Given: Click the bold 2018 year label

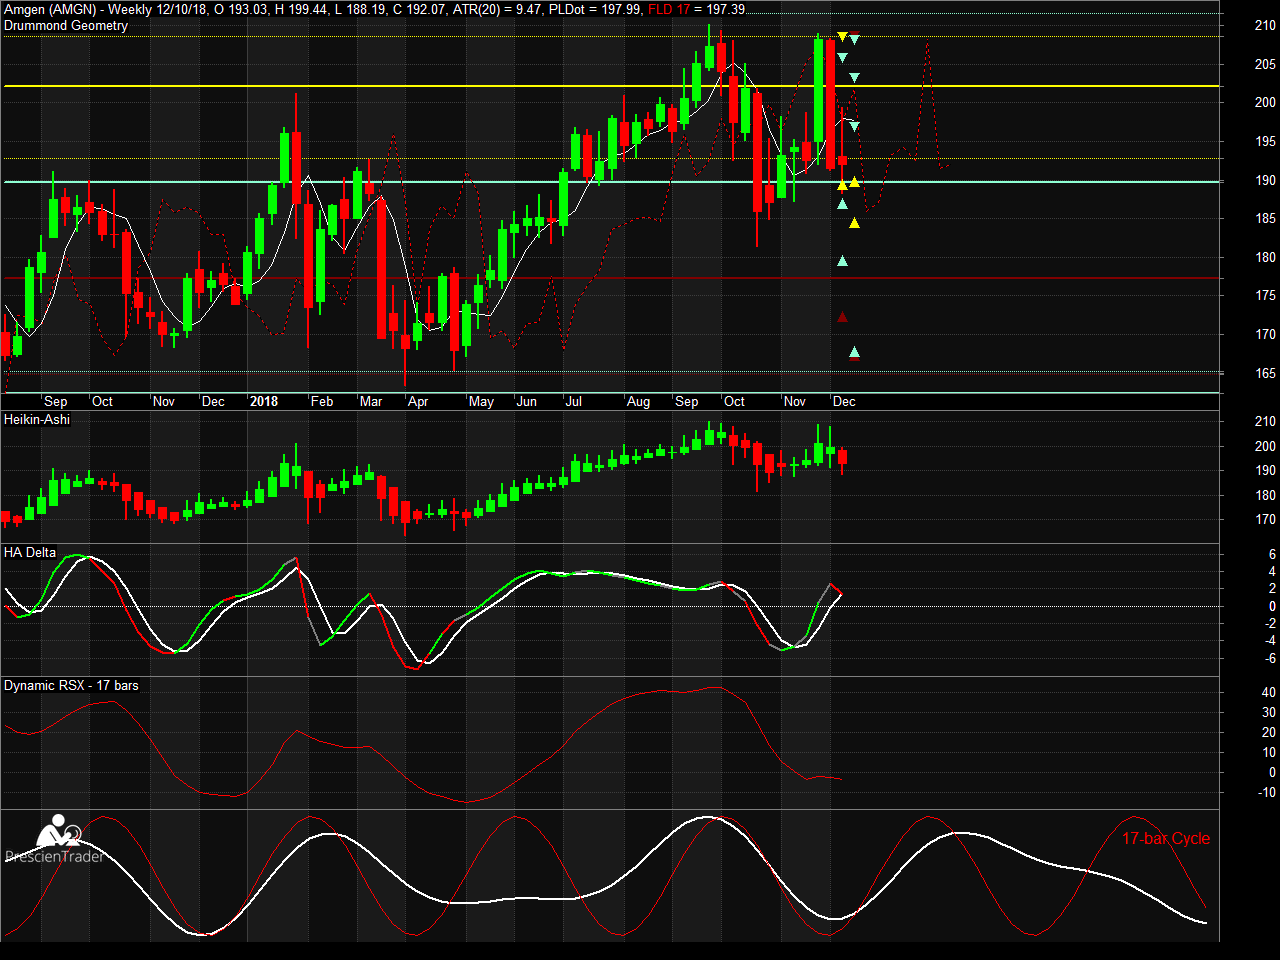Looking at the screenshot, I should click(x=264, y=401).
